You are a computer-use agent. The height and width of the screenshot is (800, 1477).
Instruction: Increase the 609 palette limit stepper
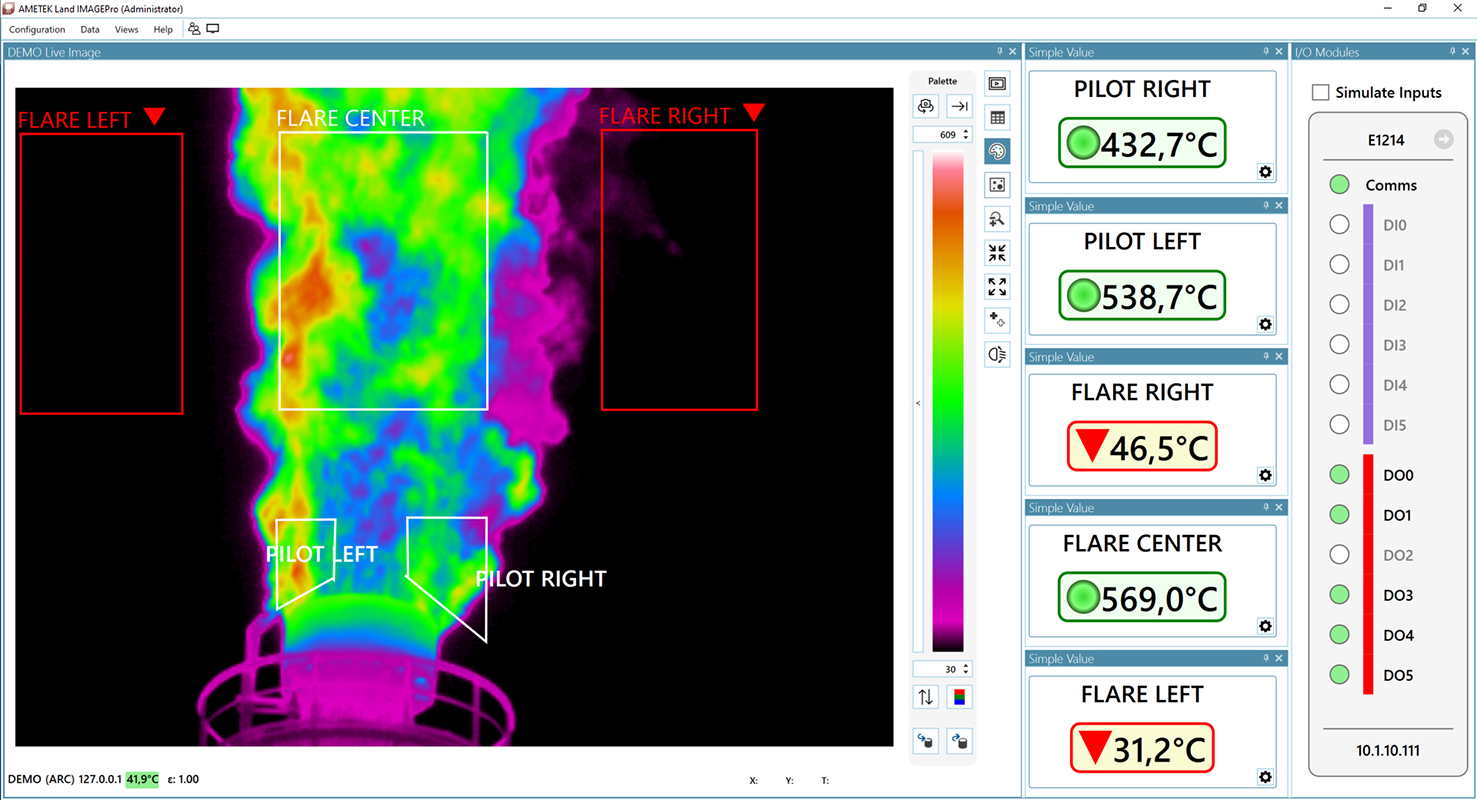[965, 129]
